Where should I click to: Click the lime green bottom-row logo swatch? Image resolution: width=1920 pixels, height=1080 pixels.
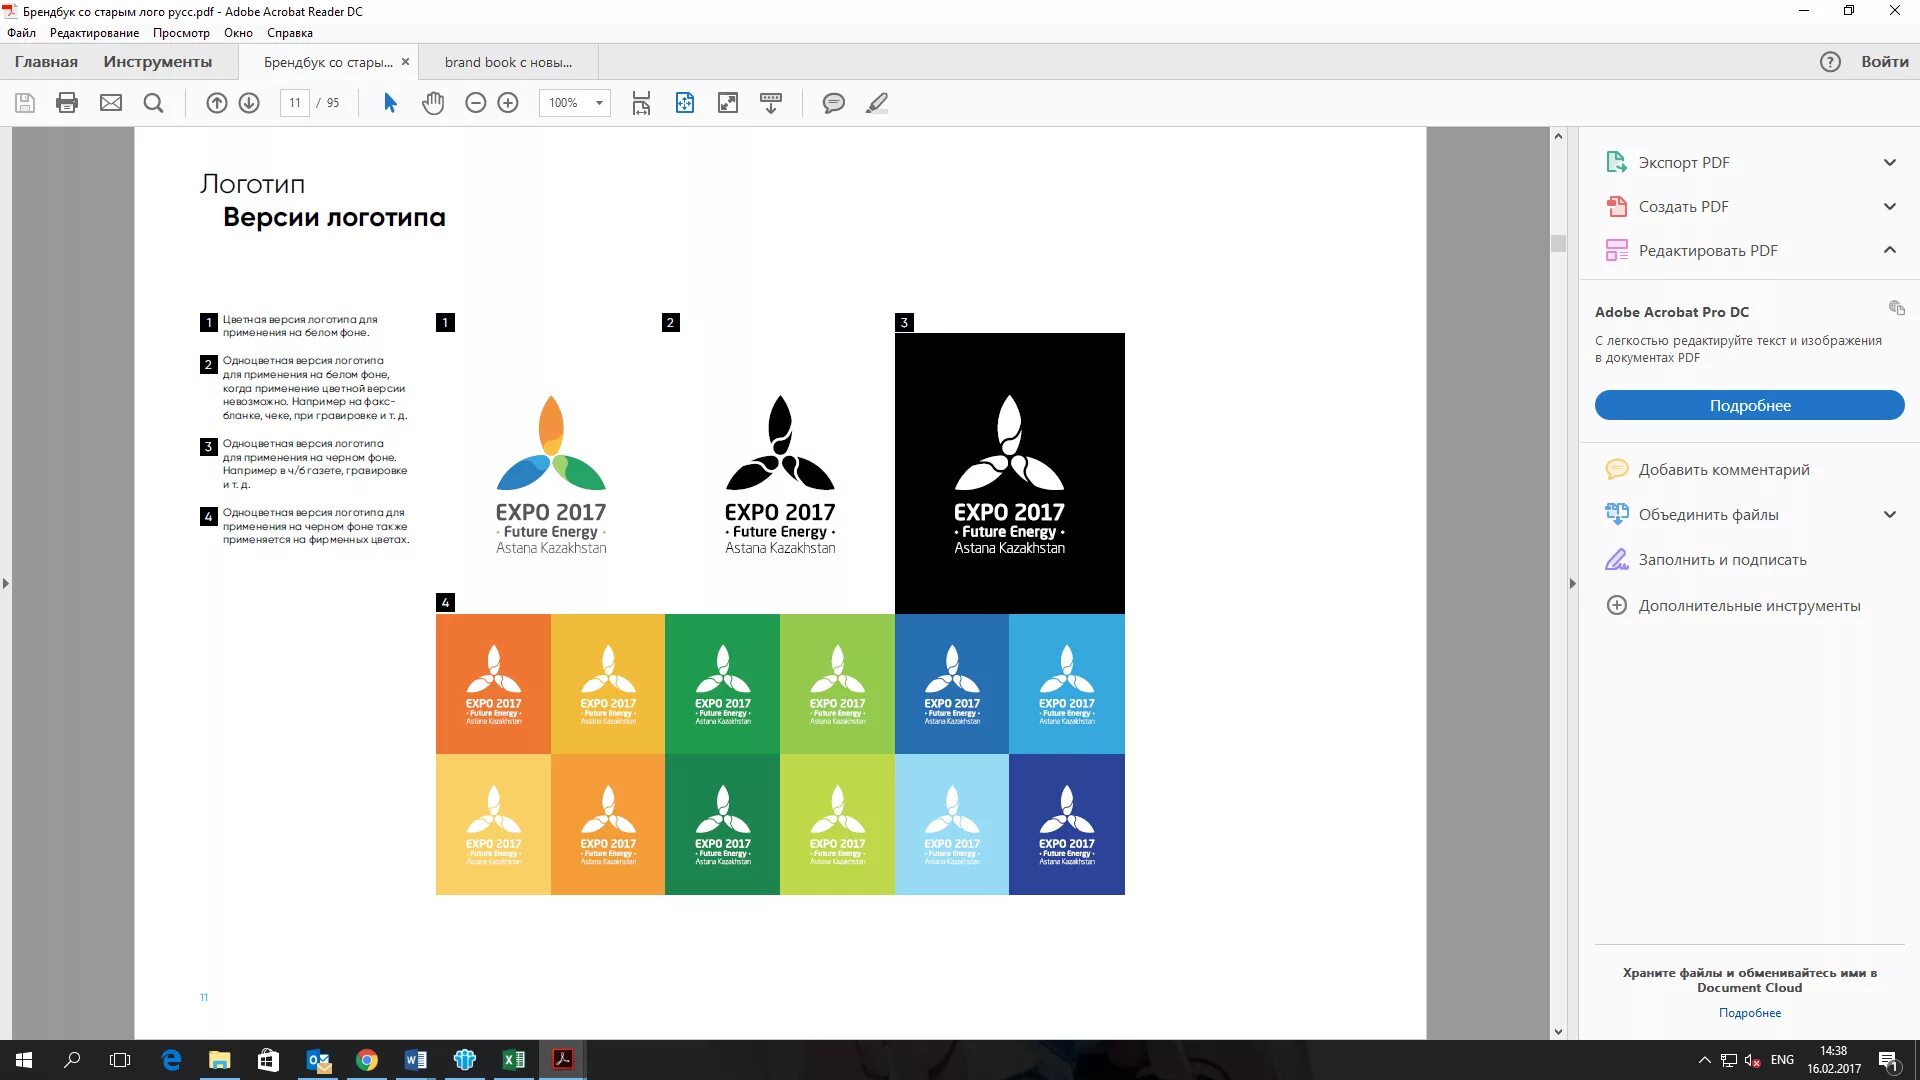[837, 824]
